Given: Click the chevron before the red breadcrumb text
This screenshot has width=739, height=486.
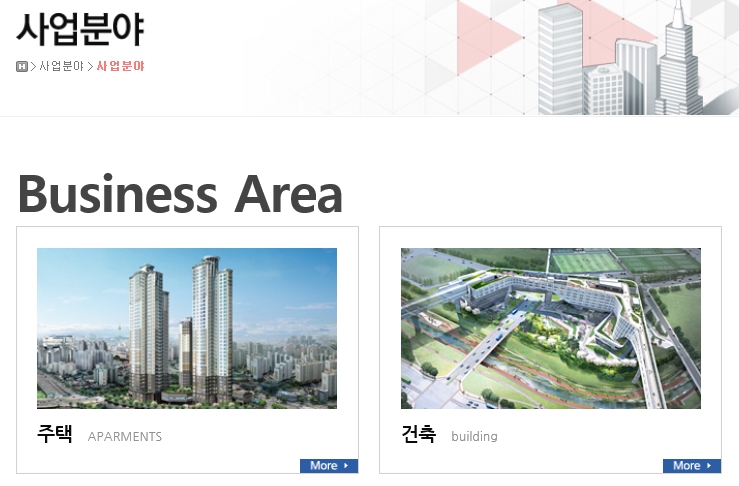Looking at the screenshot, I should 90,66.
